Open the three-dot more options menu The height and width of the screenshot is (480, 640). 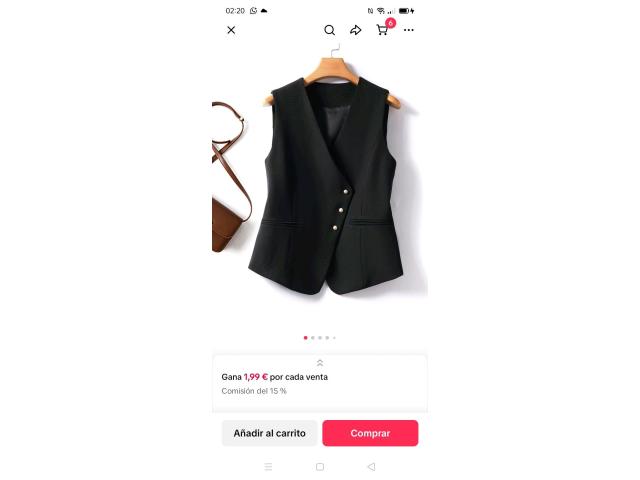(409, 30)
